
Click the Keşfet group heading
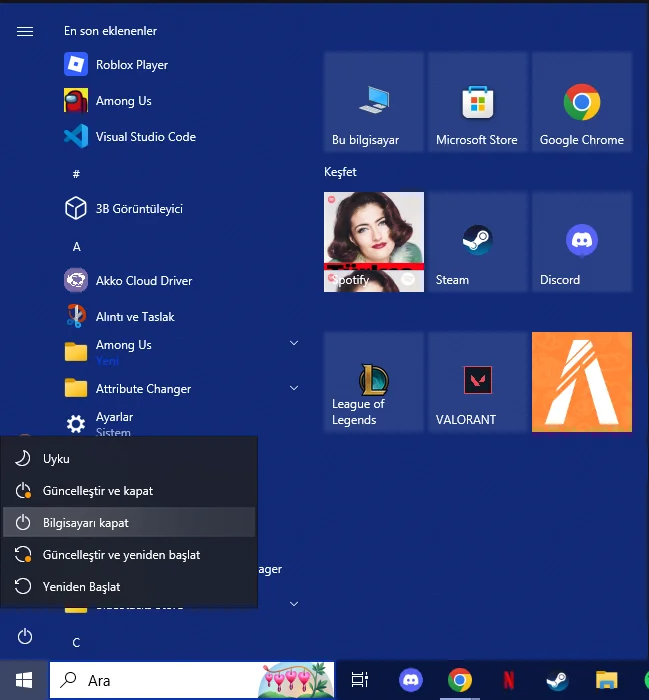coord(340,172)
